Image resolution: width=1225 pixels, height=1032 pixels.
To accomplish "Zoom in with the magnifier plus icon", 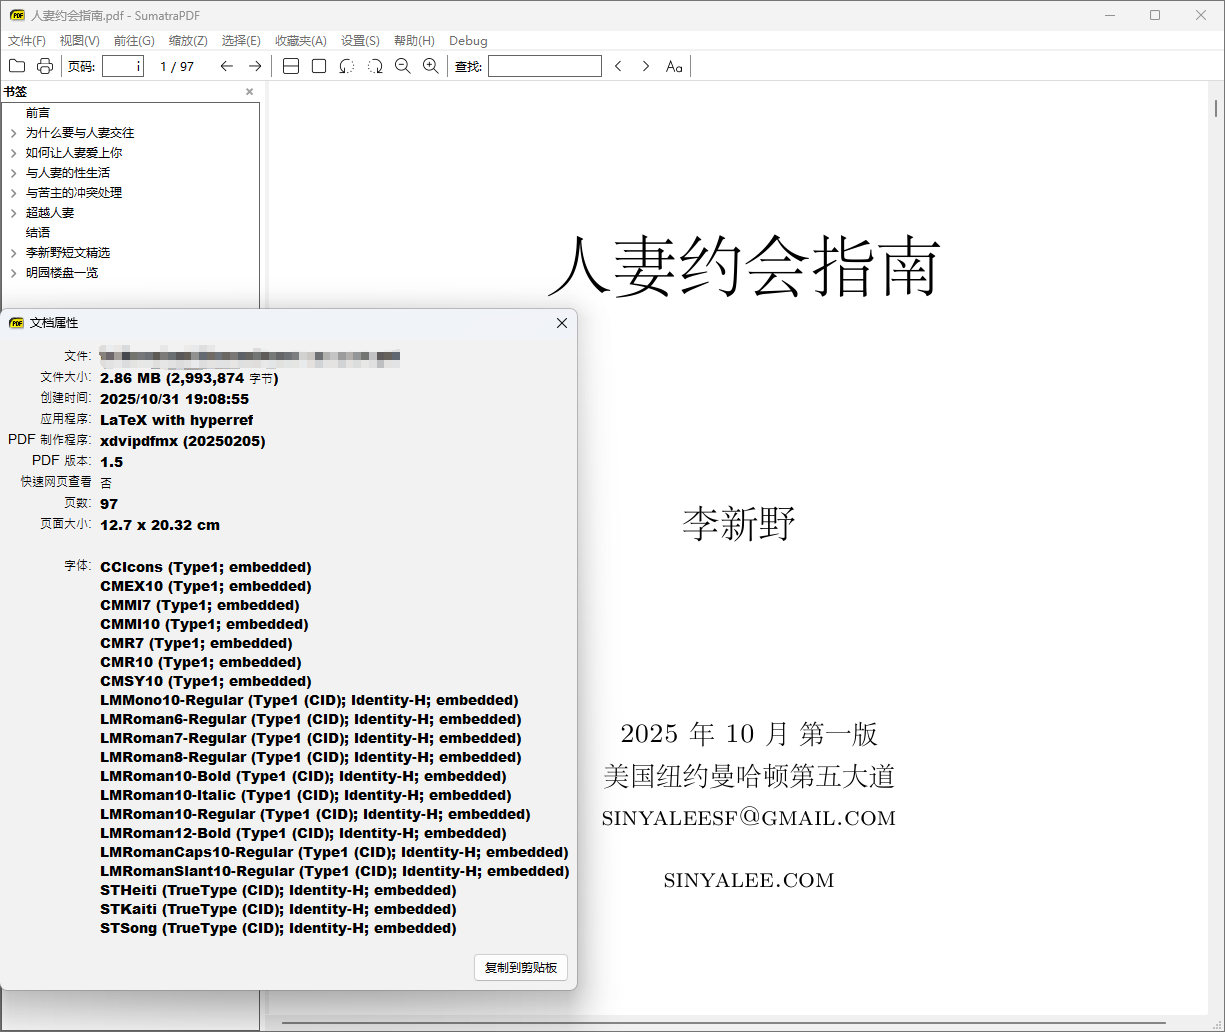I will 430,66.
